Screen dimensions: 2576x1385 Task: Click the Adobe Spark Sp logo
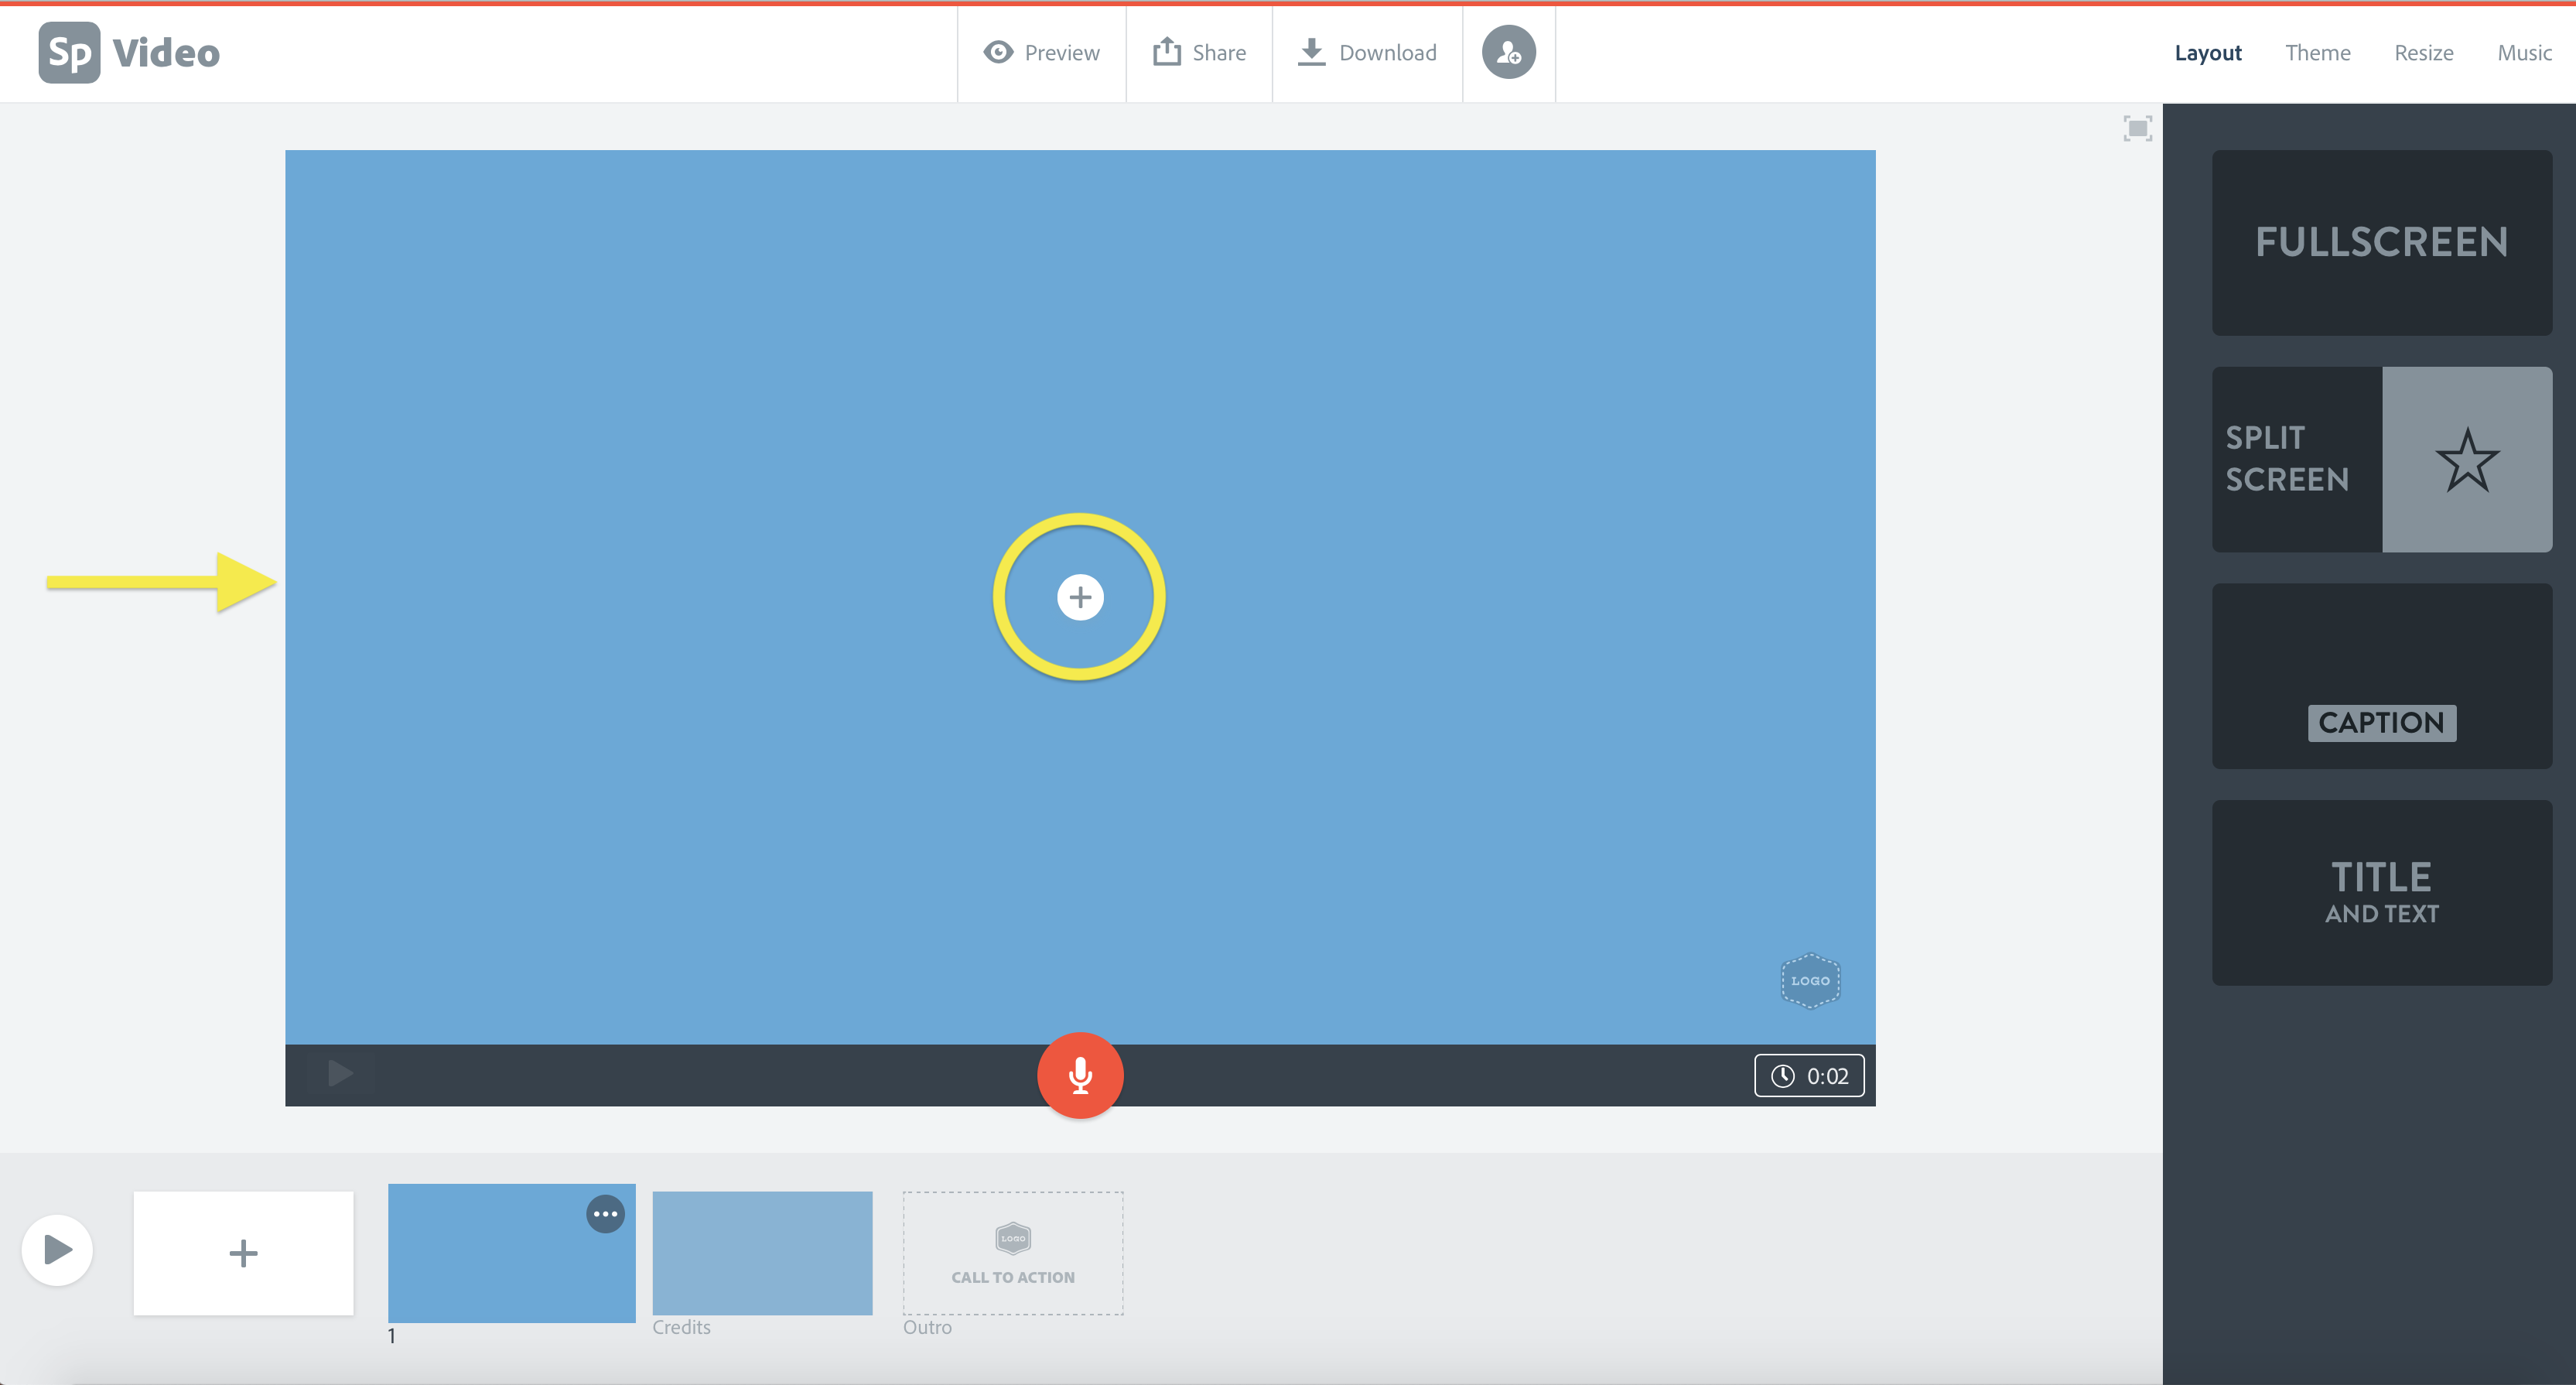point(69,53)
